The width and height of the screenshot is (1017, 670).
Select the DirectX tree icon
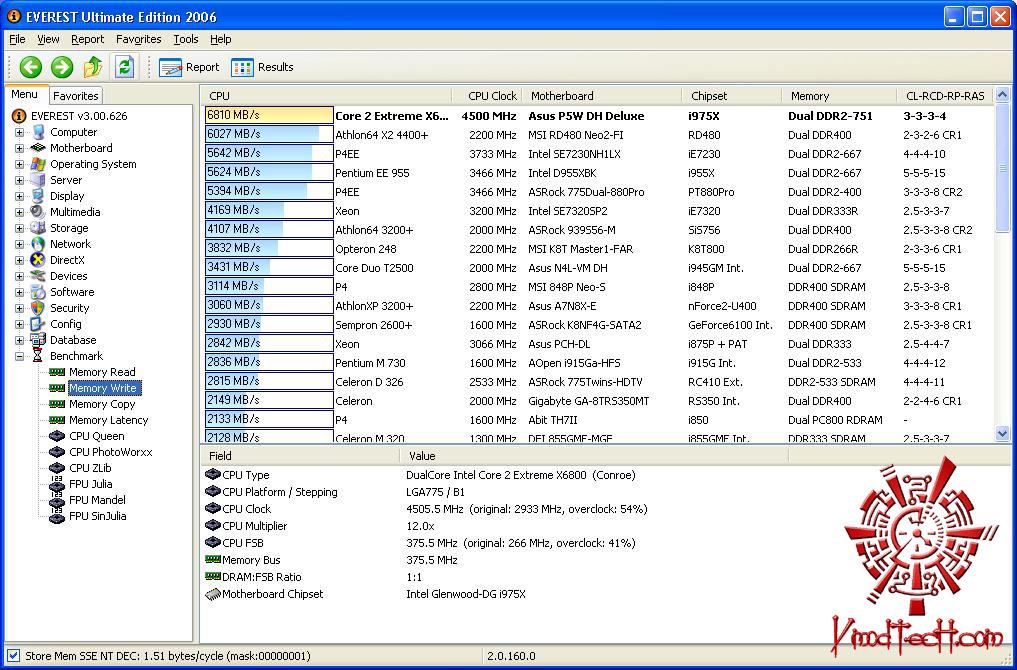coord(38,260)
